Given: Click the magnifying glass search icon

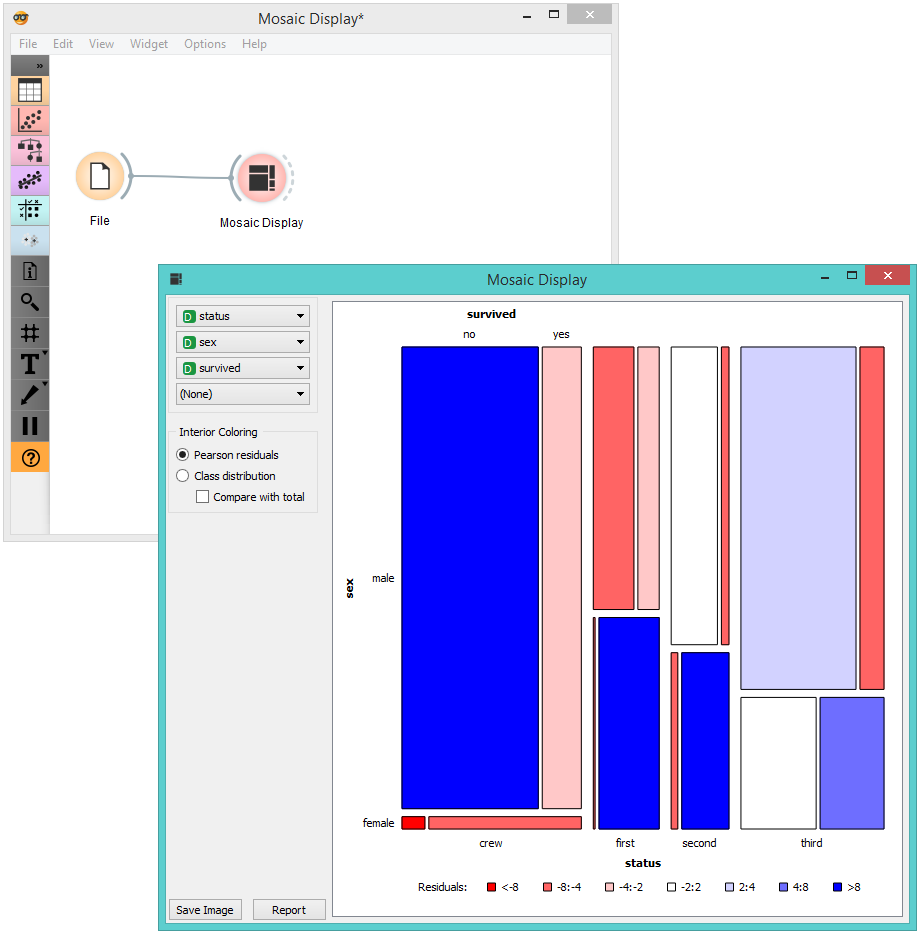Looking at the screenshot, I should click(29, 302).
